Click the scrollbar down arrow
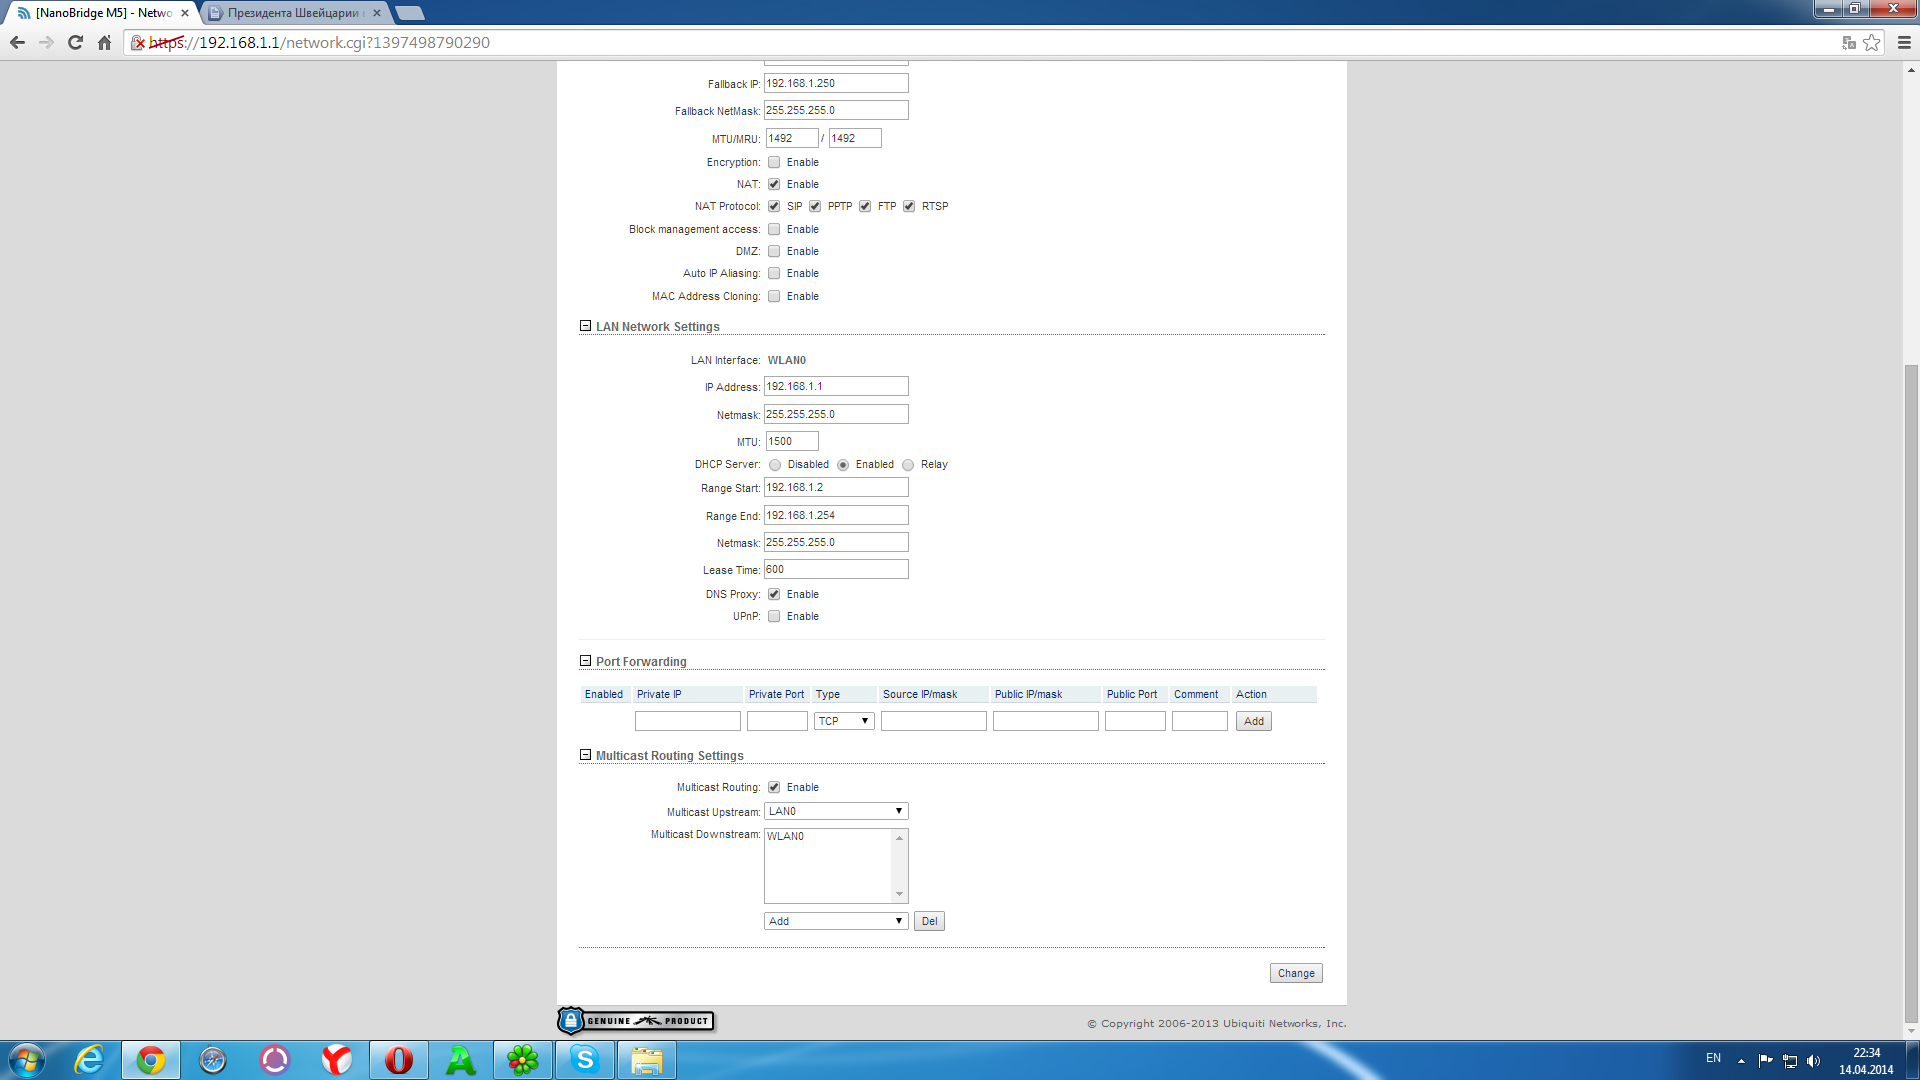The image size is (1920, 1080). point(1911,1030)
